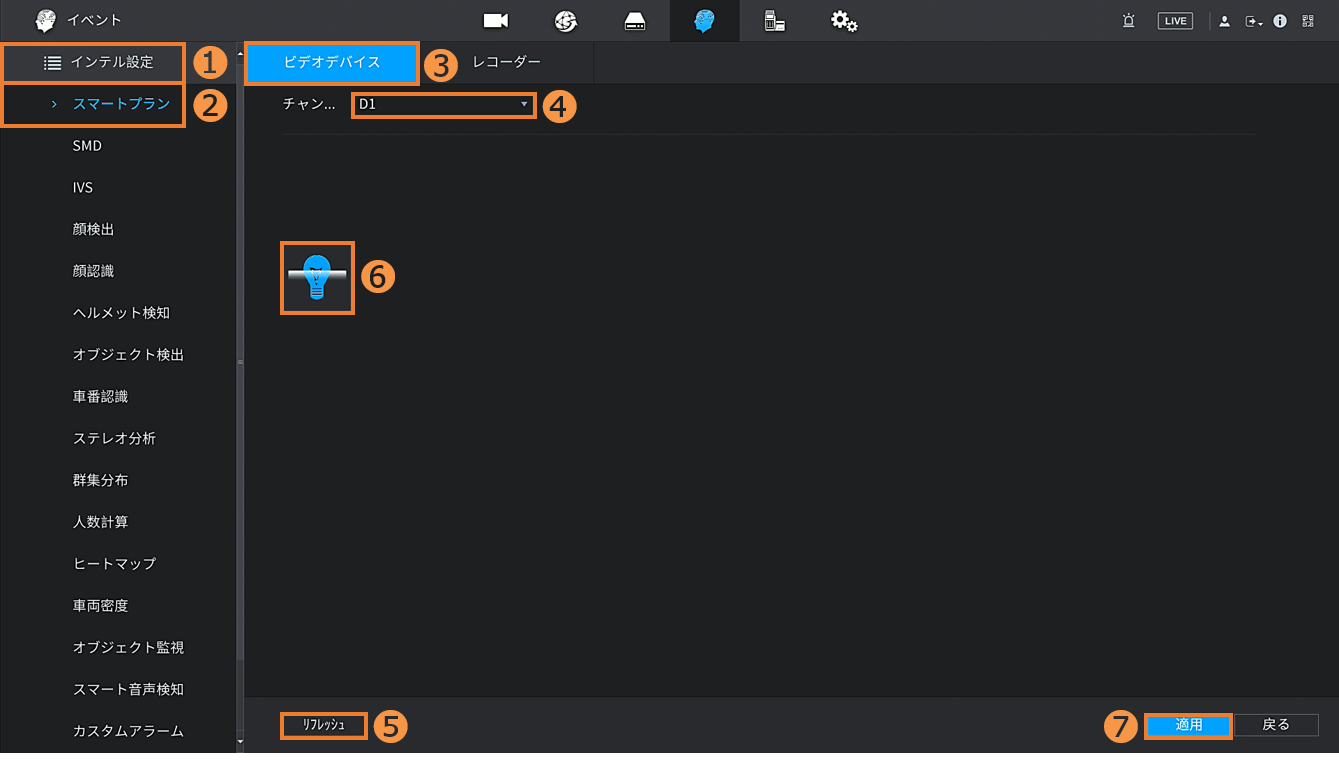The image size is (1339, 776).
Task: Open system settings gears icon
Action: tap(844, 21)
